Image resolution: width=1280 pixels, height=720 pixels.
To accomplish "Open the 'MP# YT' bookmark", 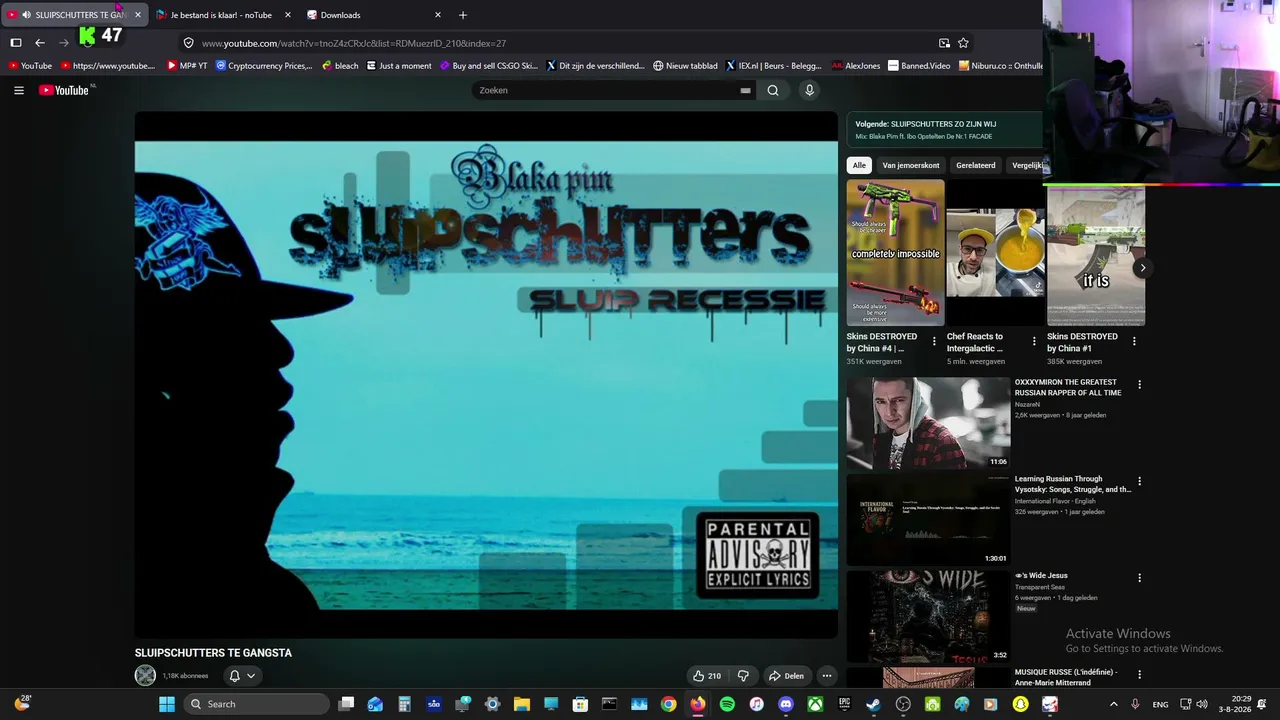I will coord(187,66).
